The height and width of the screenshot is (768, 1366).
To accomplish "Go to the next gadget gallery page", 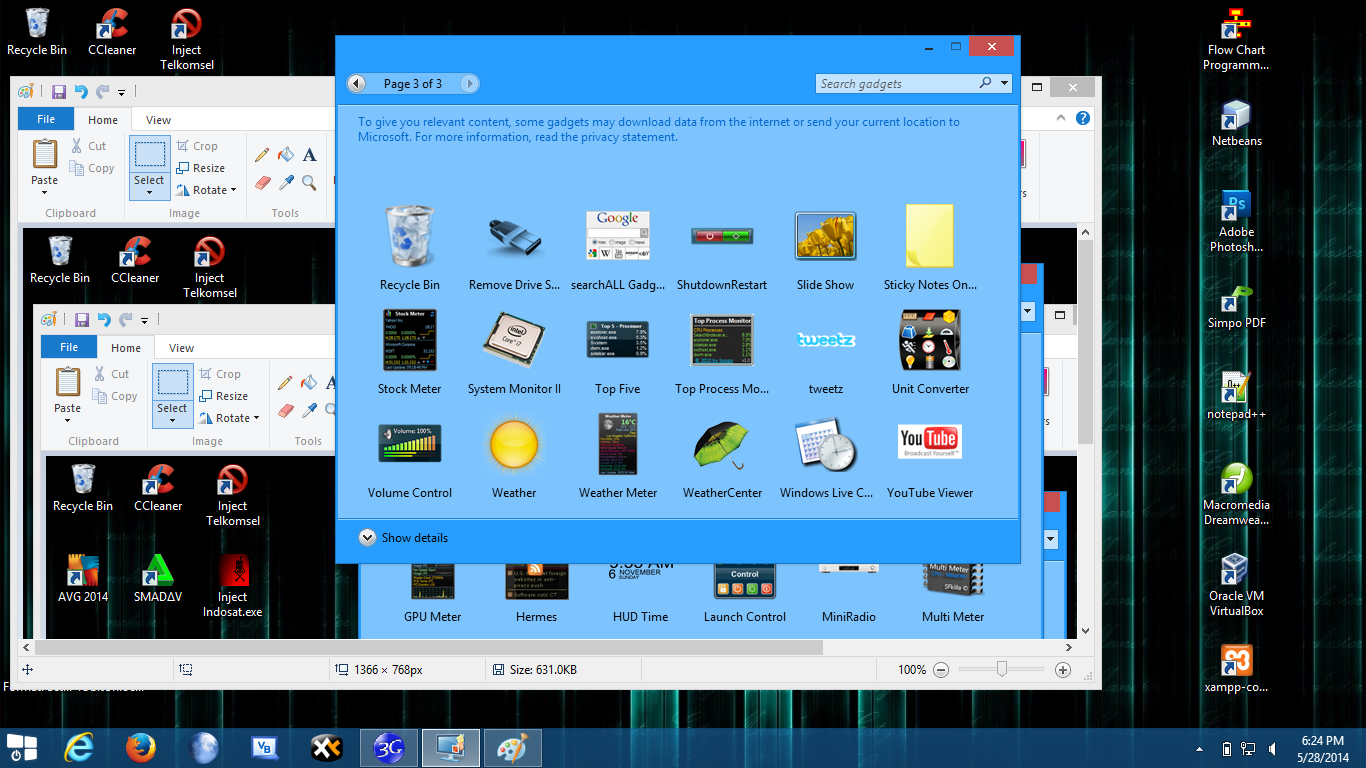I will point(469,84).
